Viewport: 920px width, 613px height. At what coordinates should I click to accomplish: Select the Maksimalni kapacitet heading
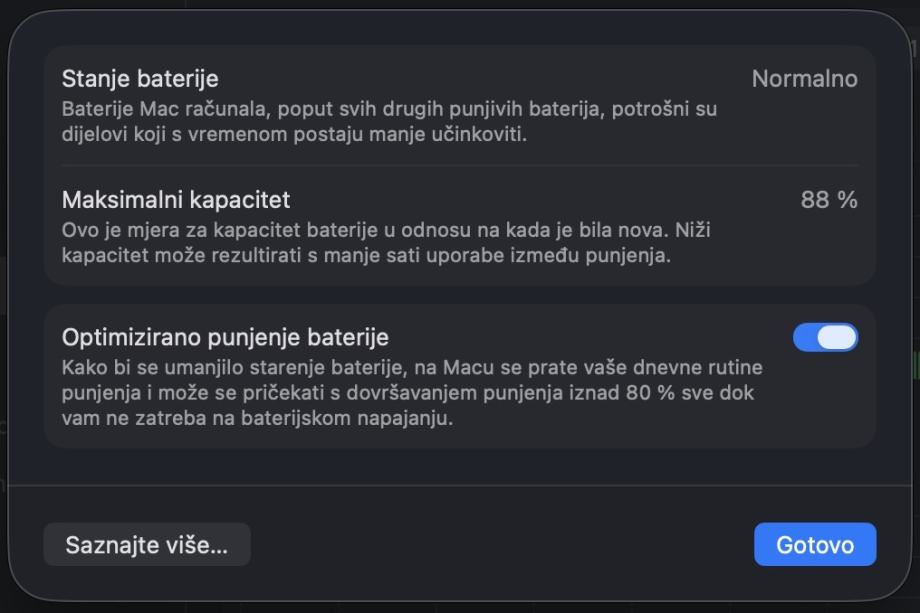pyautogui.click(x=176, y=200)
